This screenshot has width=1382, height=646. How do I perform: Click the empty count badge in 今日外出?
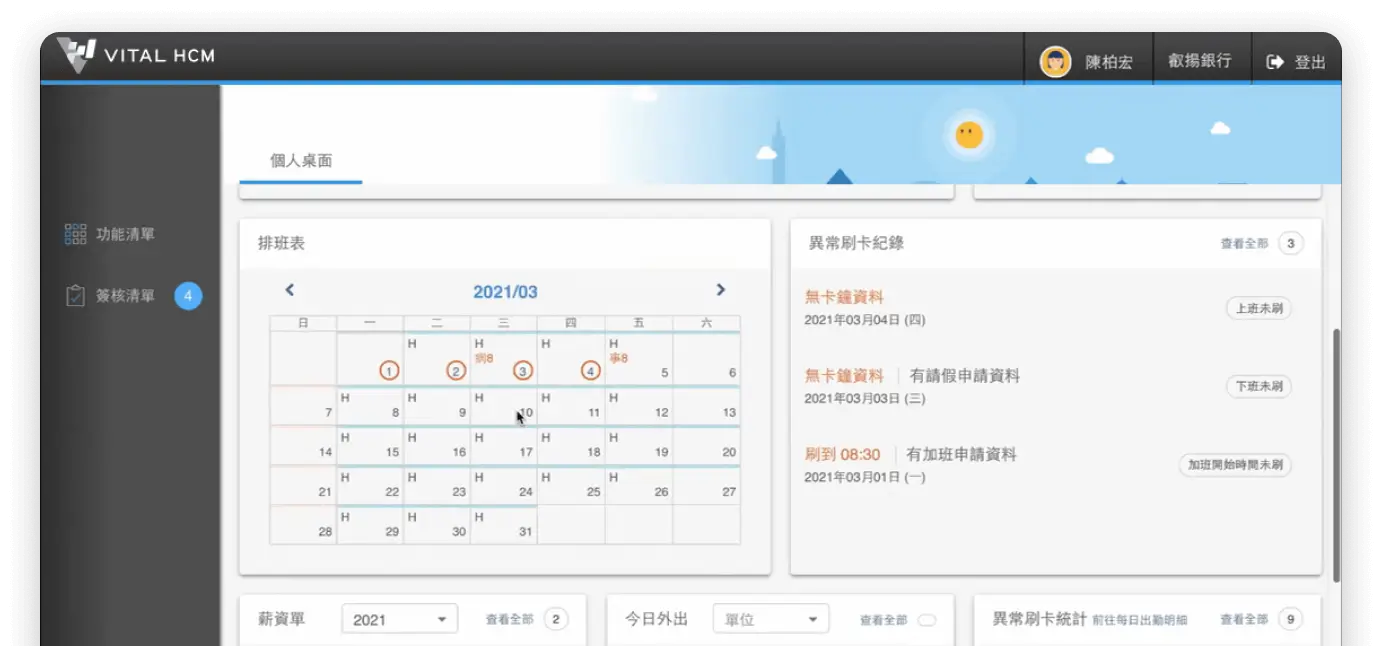point(927,620)
